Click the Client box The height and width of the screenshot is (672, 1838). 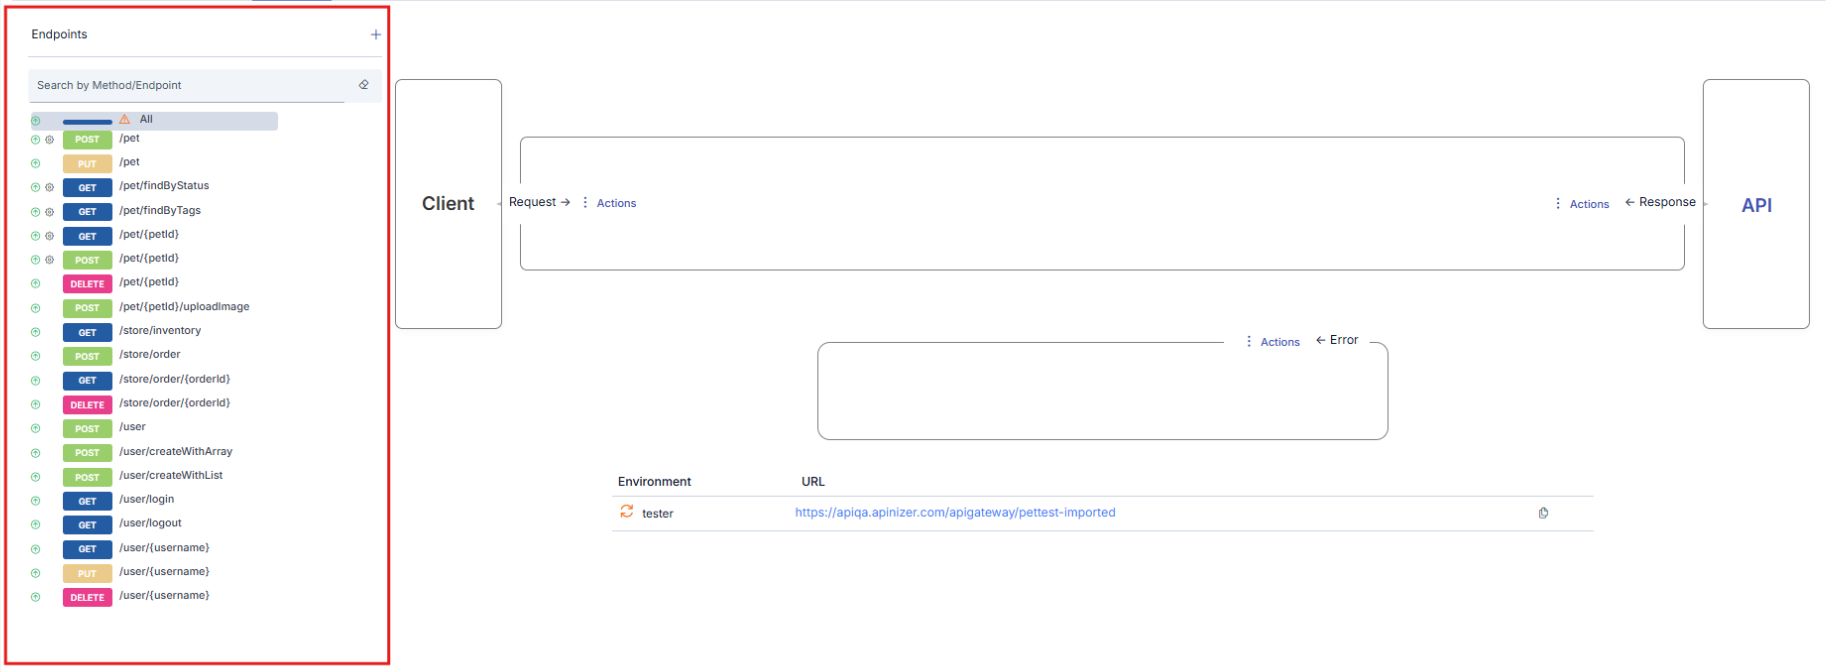pos(448,204)
